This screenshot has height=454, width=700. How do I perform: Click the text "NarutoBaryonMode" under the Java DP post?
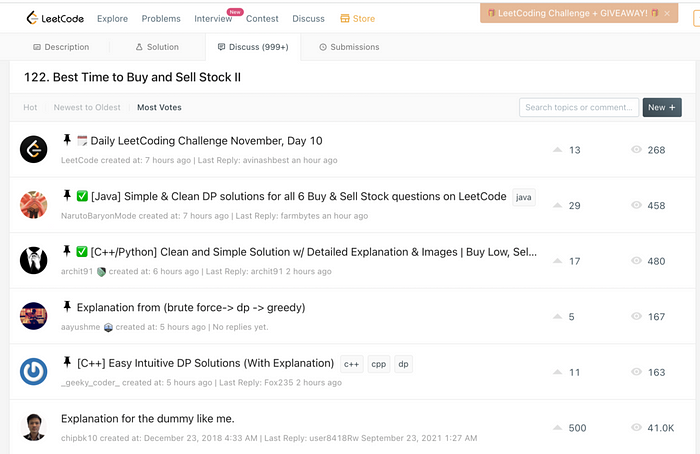[98, 216]
